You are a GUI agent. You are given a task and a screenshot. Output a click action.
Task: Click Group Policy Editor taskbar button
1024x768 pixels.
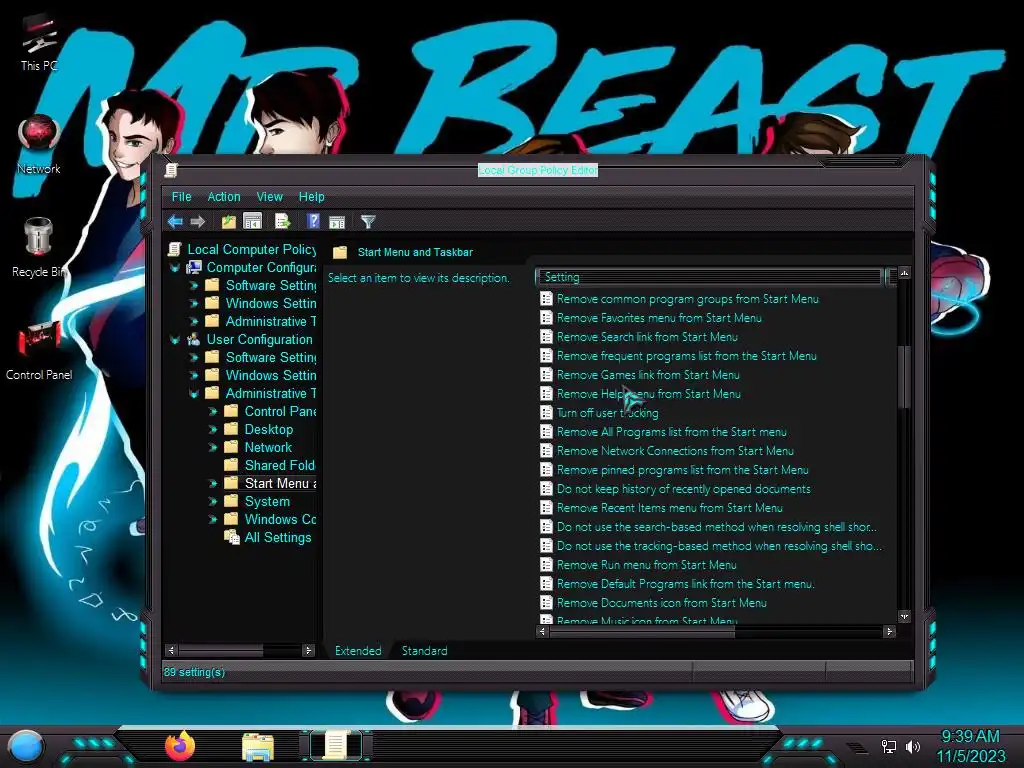pos(336,745)
